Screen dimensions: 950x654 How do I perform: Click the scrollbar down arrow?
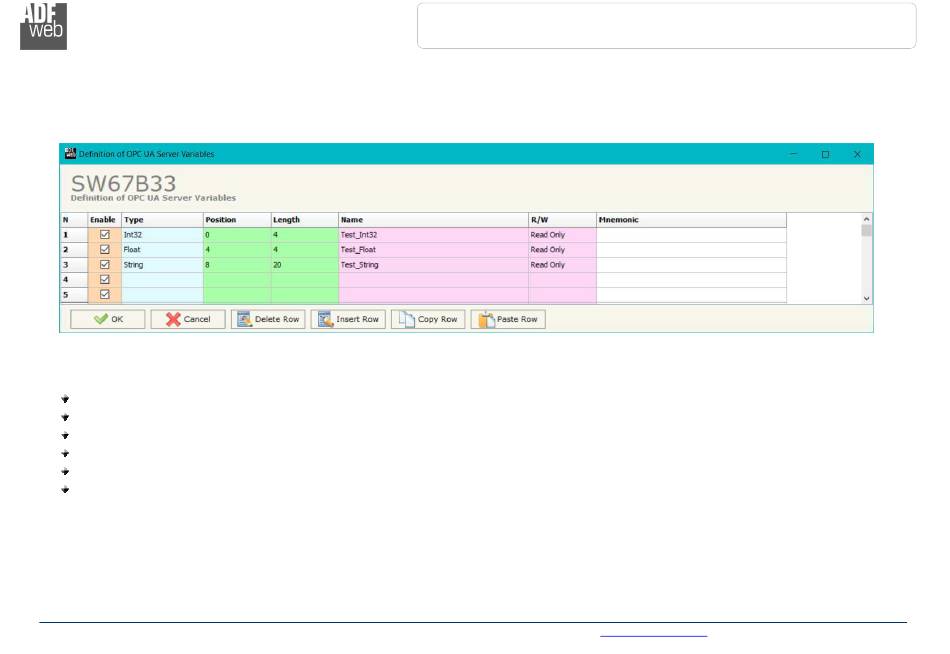coord(866,298)
